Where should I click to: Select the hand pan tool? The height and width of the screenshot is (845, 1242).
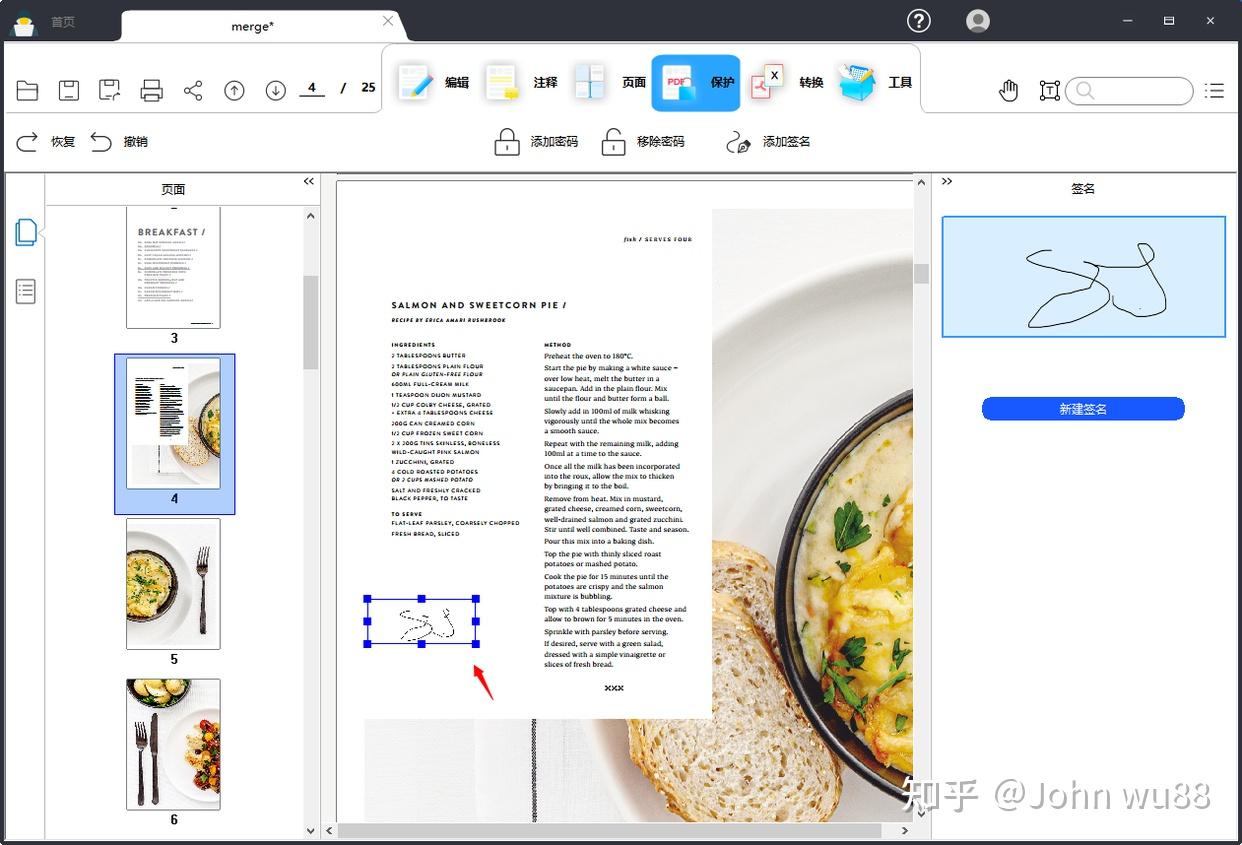tap(1009, 91)
